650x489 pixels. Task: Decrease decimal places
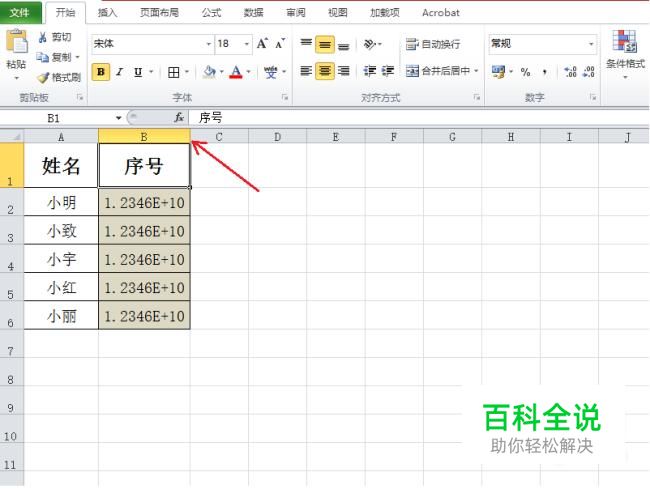click(589, 72)
